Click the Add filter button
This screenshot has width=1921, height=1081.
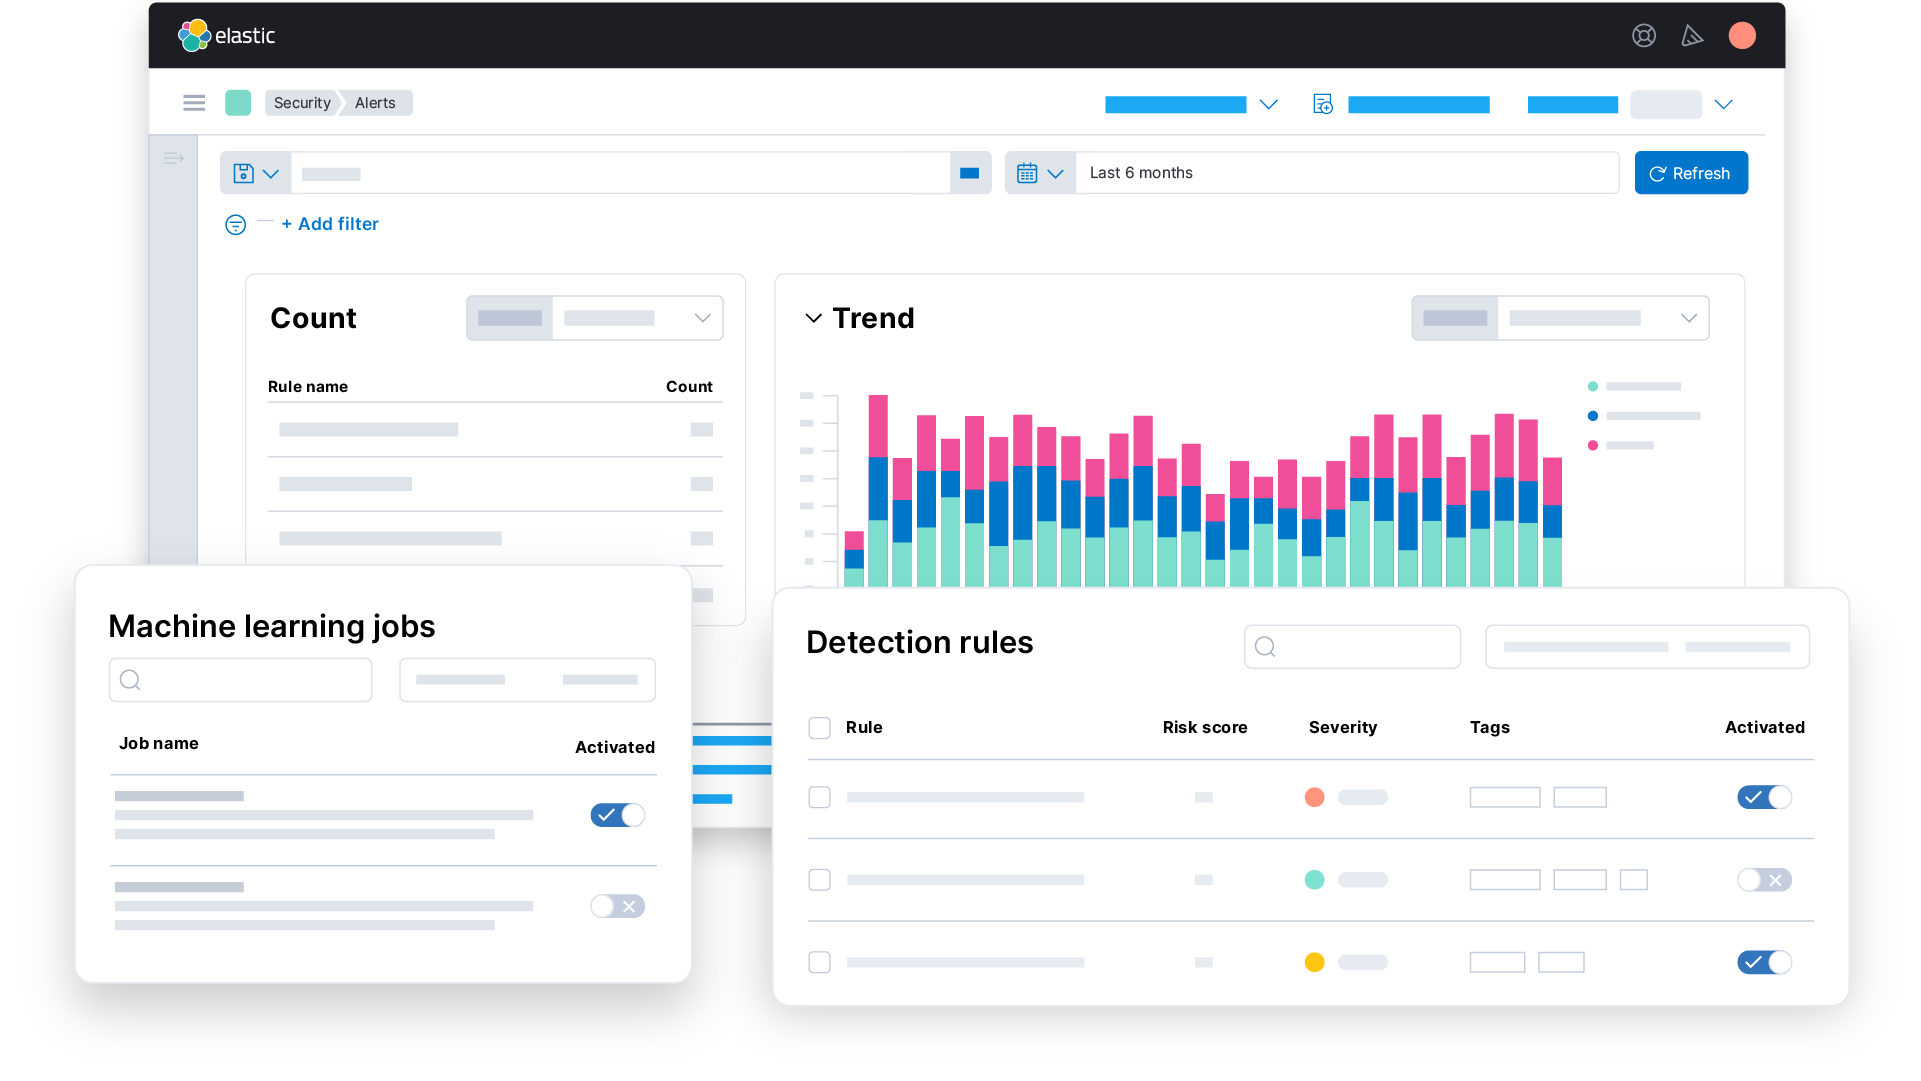(329, 223)
